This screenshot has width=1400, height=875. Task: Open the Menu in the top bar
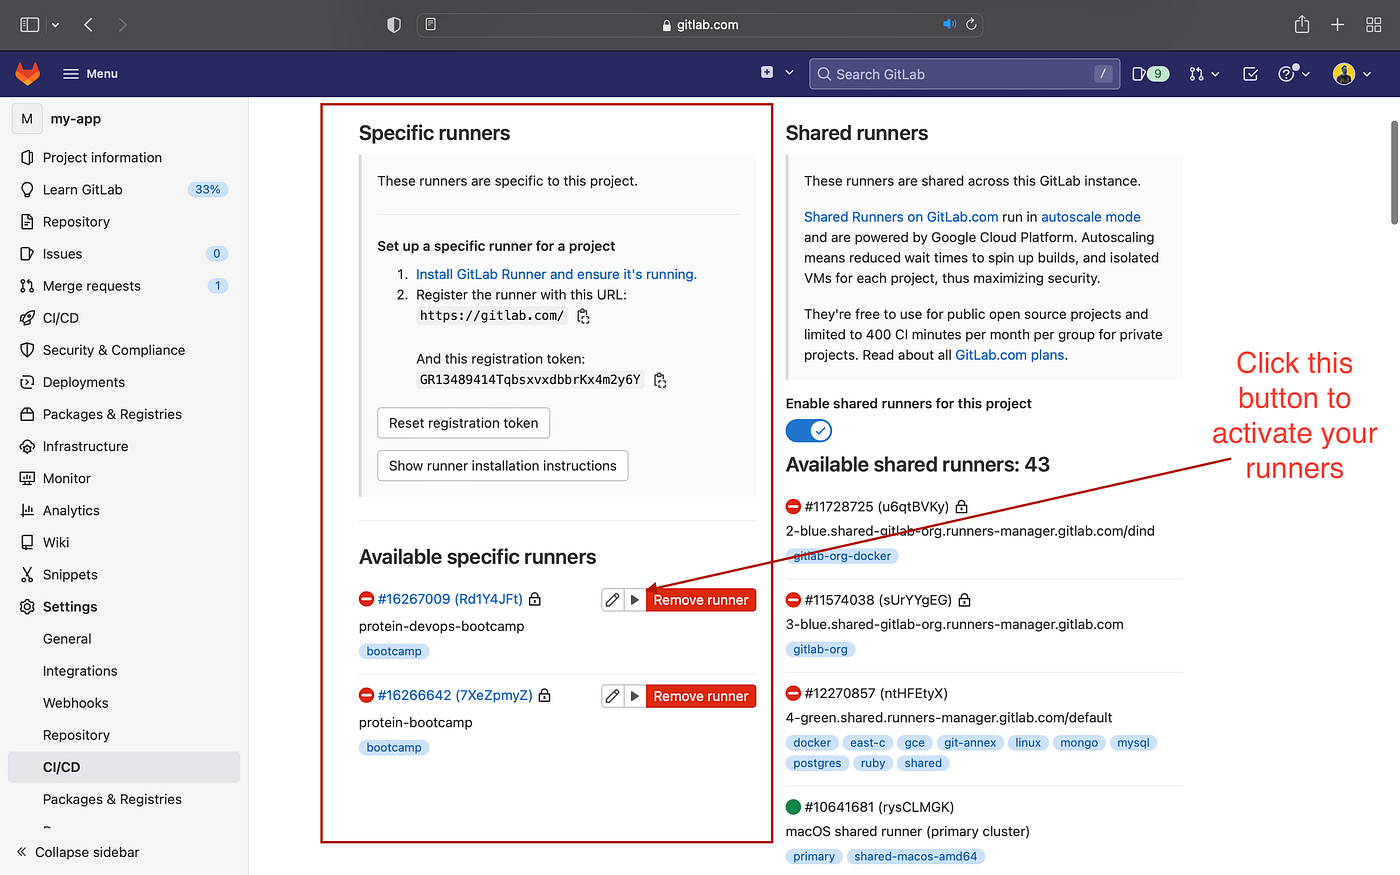[89, 73]
